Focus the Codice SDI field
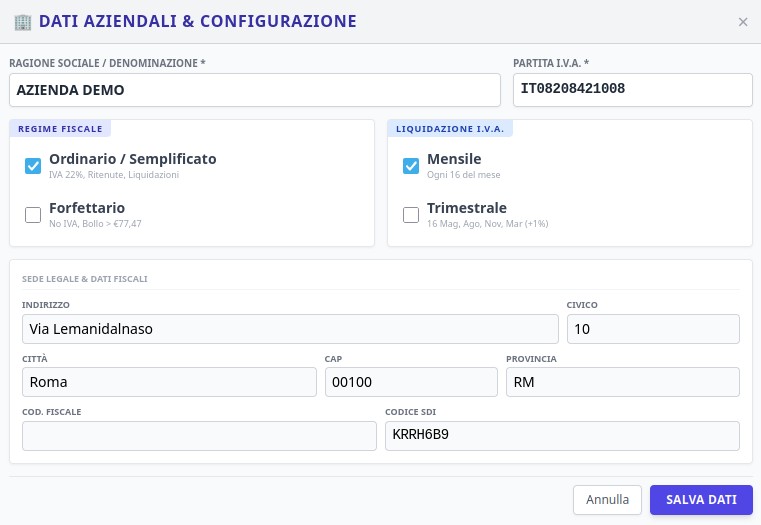 tap(561, 435)
